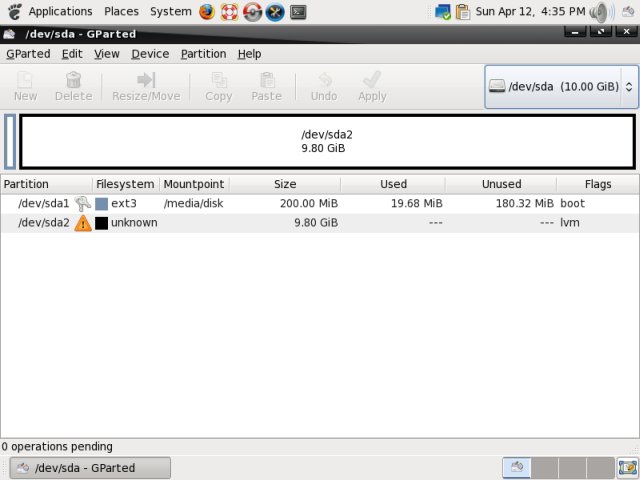Image resolution: width=640 pixels, height=480 pixels.
Task: Click the Undo toolbar icon
Action: tap(324, 80)
